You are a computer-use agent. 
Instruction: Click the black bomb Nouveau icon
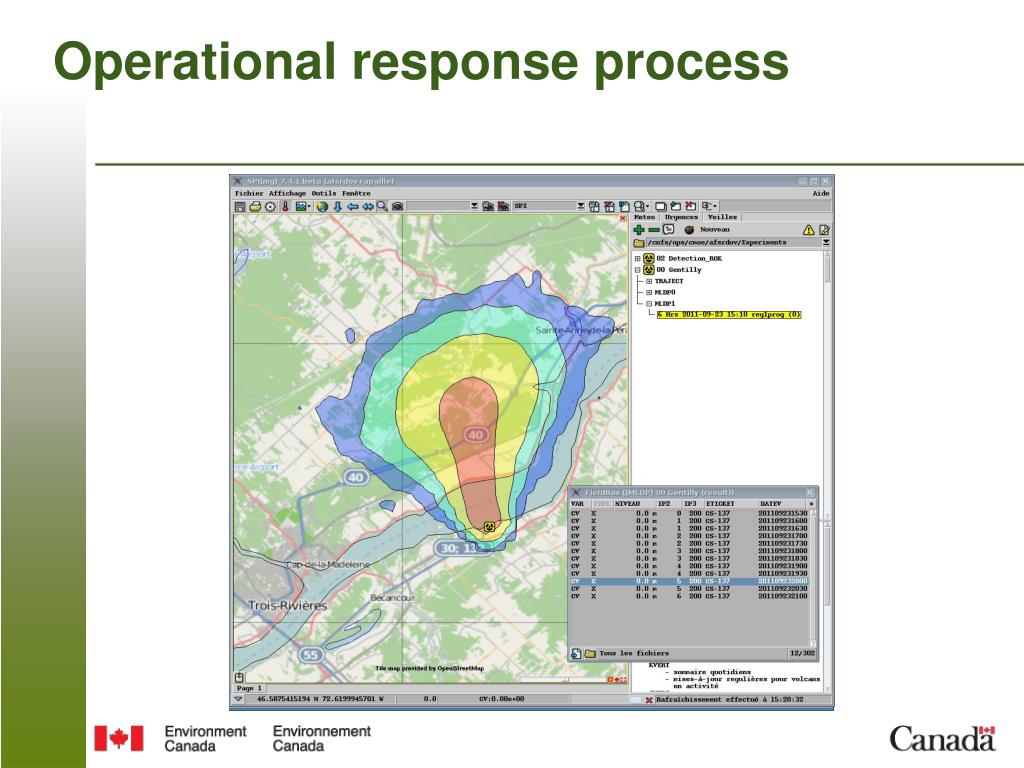point(689,230)
